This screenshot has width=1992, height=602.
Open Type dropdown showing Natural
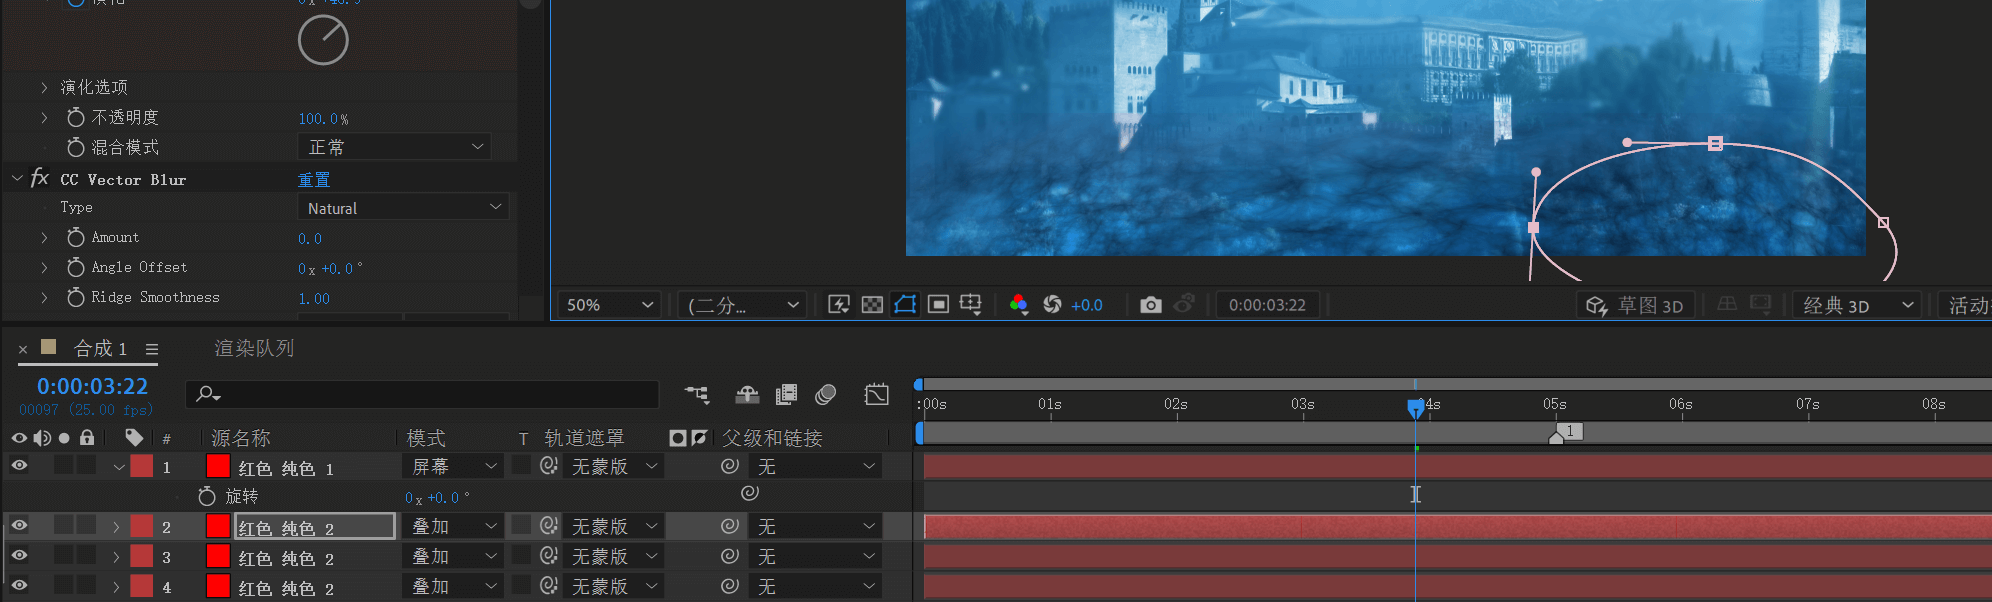[403, 207]
